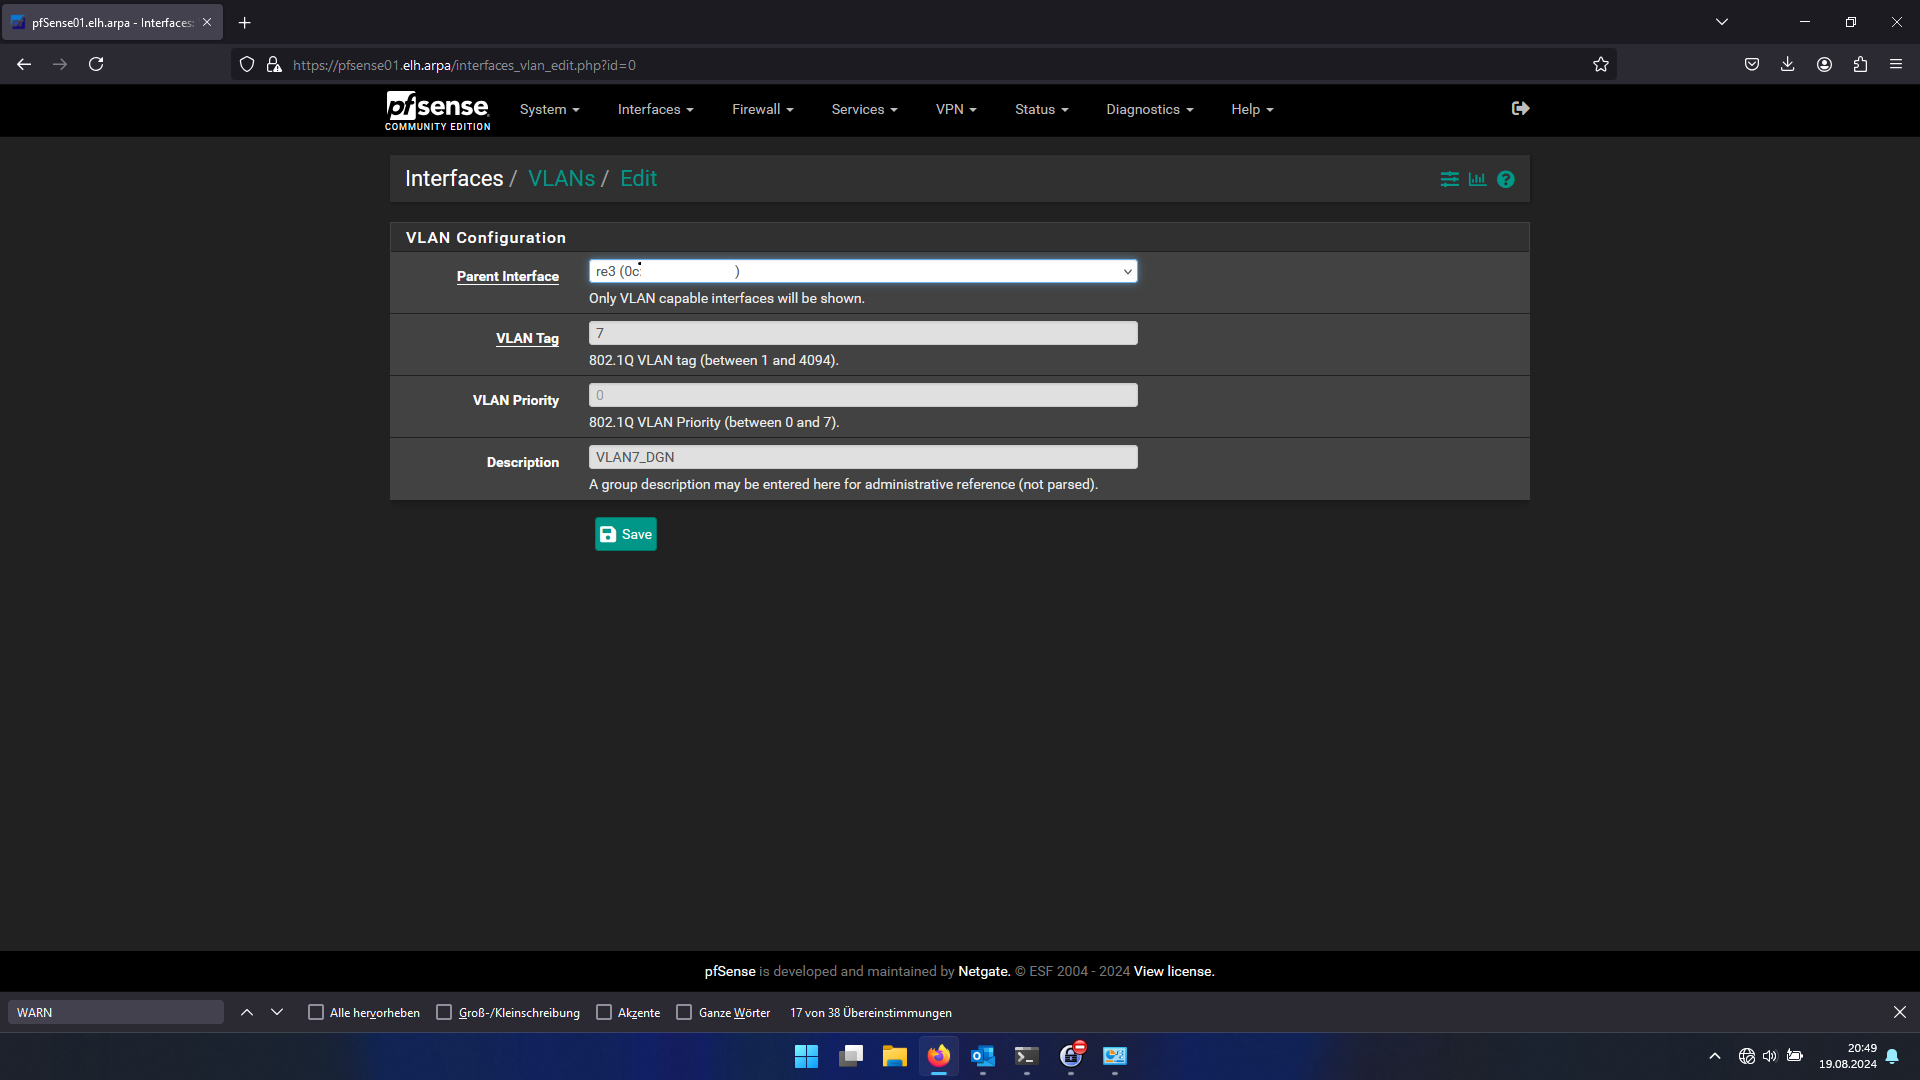Viewport: 1920px width, 1080px height.
Task: Click the site security padlock icon
Action: 274,65
